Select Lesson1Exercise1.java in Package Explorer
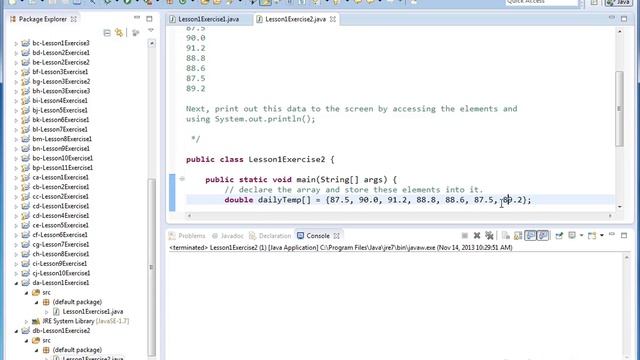The image size is (640, 360). (93, 311)
